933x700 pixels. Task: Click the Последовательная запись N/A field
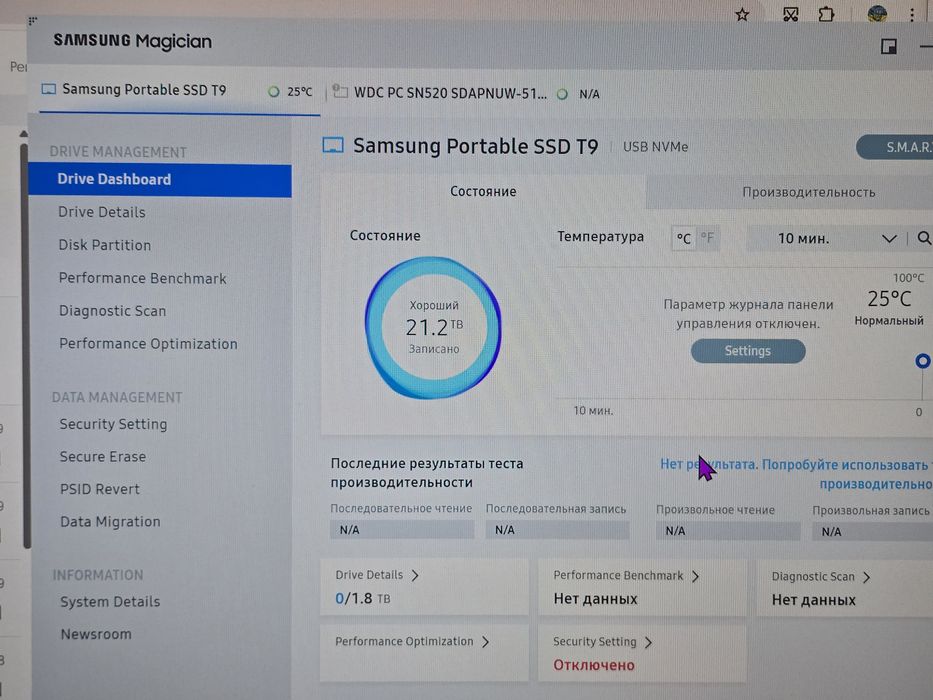pyautogui.click(x=558, y=530)
